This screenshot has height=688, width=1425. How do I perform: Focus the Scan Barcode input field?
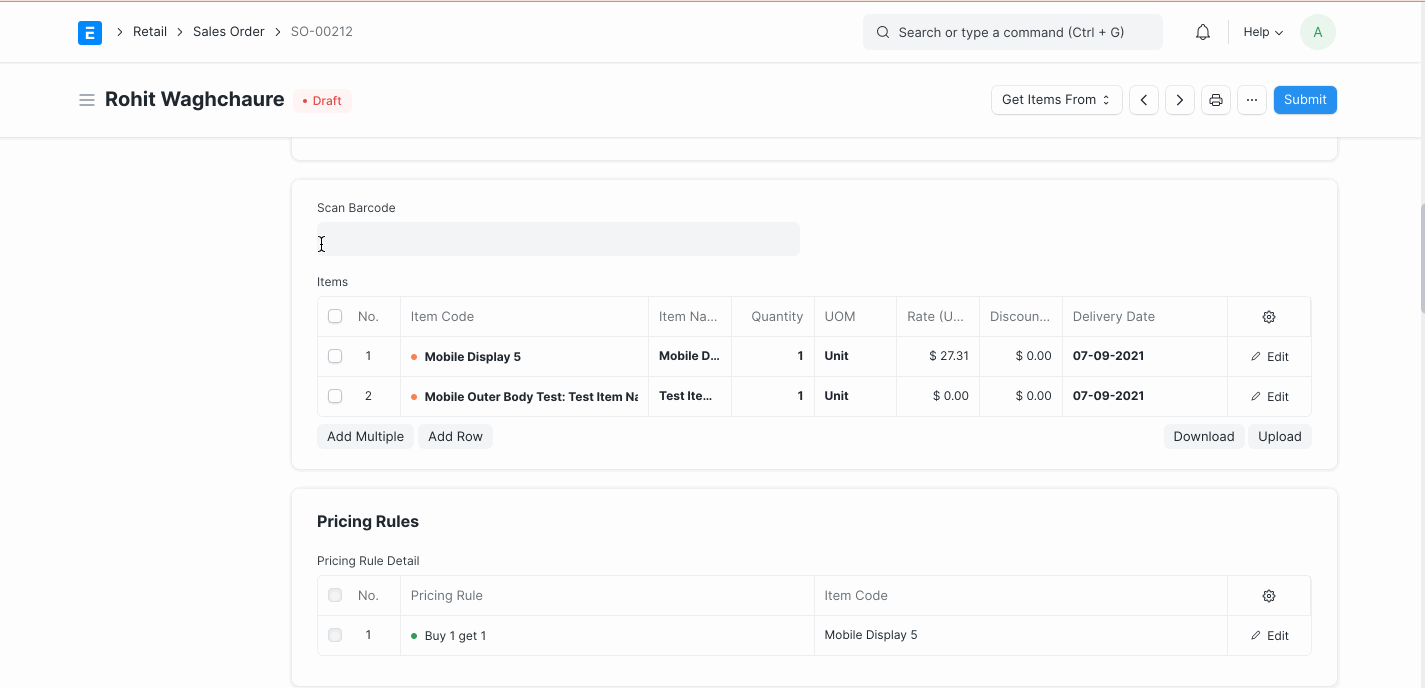tap(558, 239)
